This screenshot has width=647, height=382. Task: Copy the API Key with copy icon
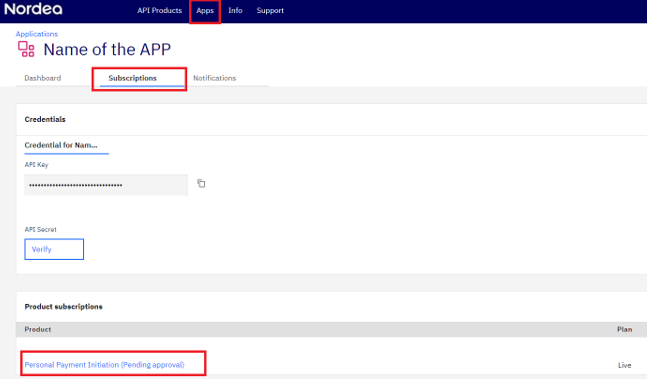click(201, 183)
